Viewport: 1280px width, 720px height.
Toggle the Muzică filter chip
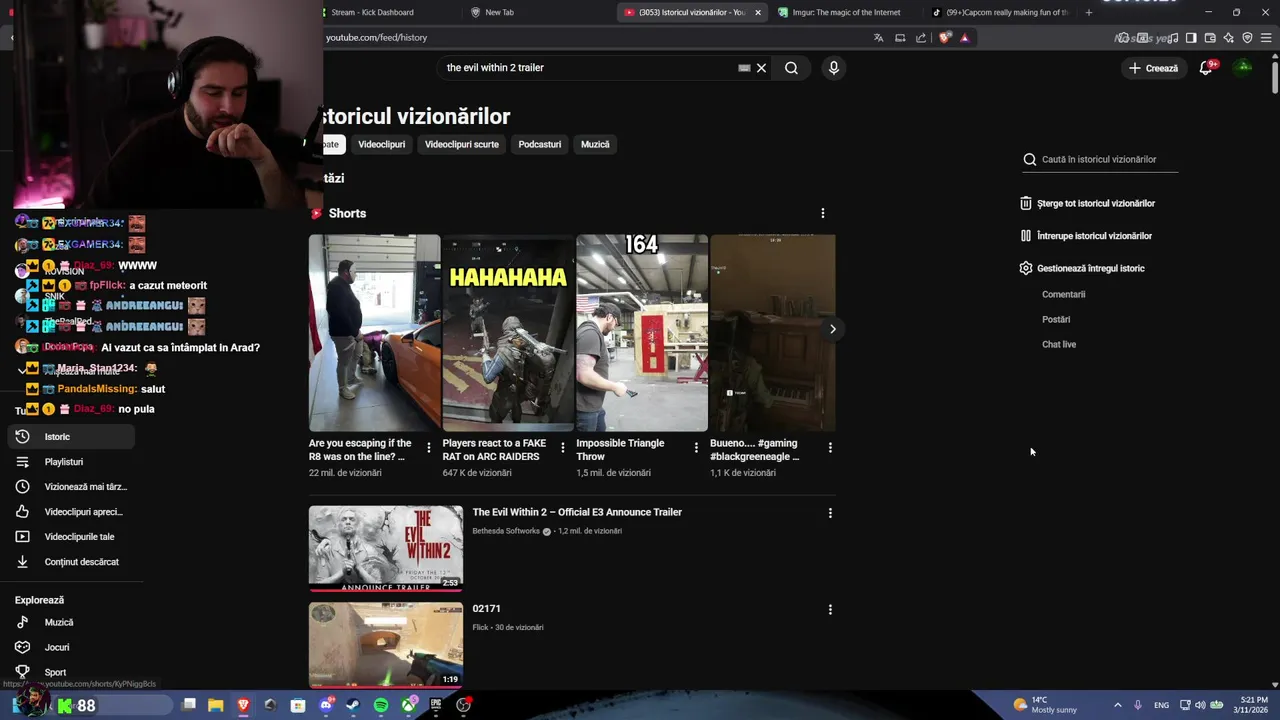pyautogui.click(x=595, y=144)
